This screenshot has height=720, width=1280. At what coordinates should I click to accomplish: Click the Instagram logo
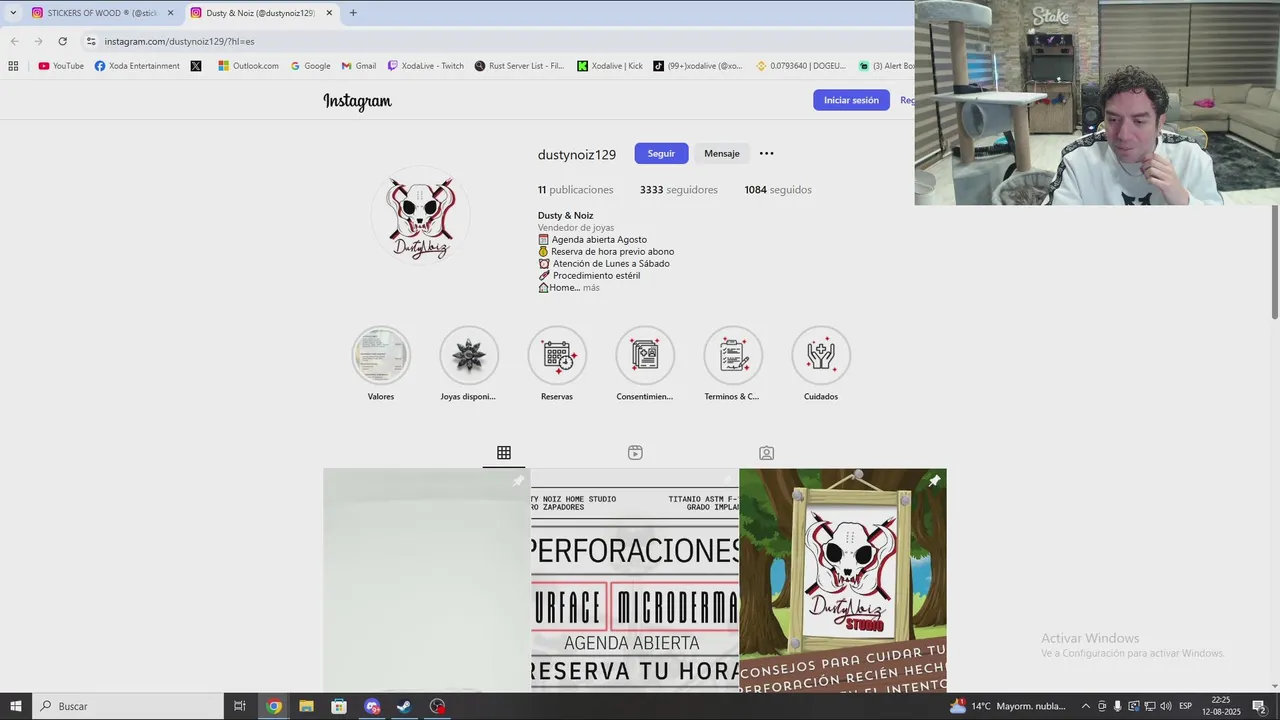point(357,101)
